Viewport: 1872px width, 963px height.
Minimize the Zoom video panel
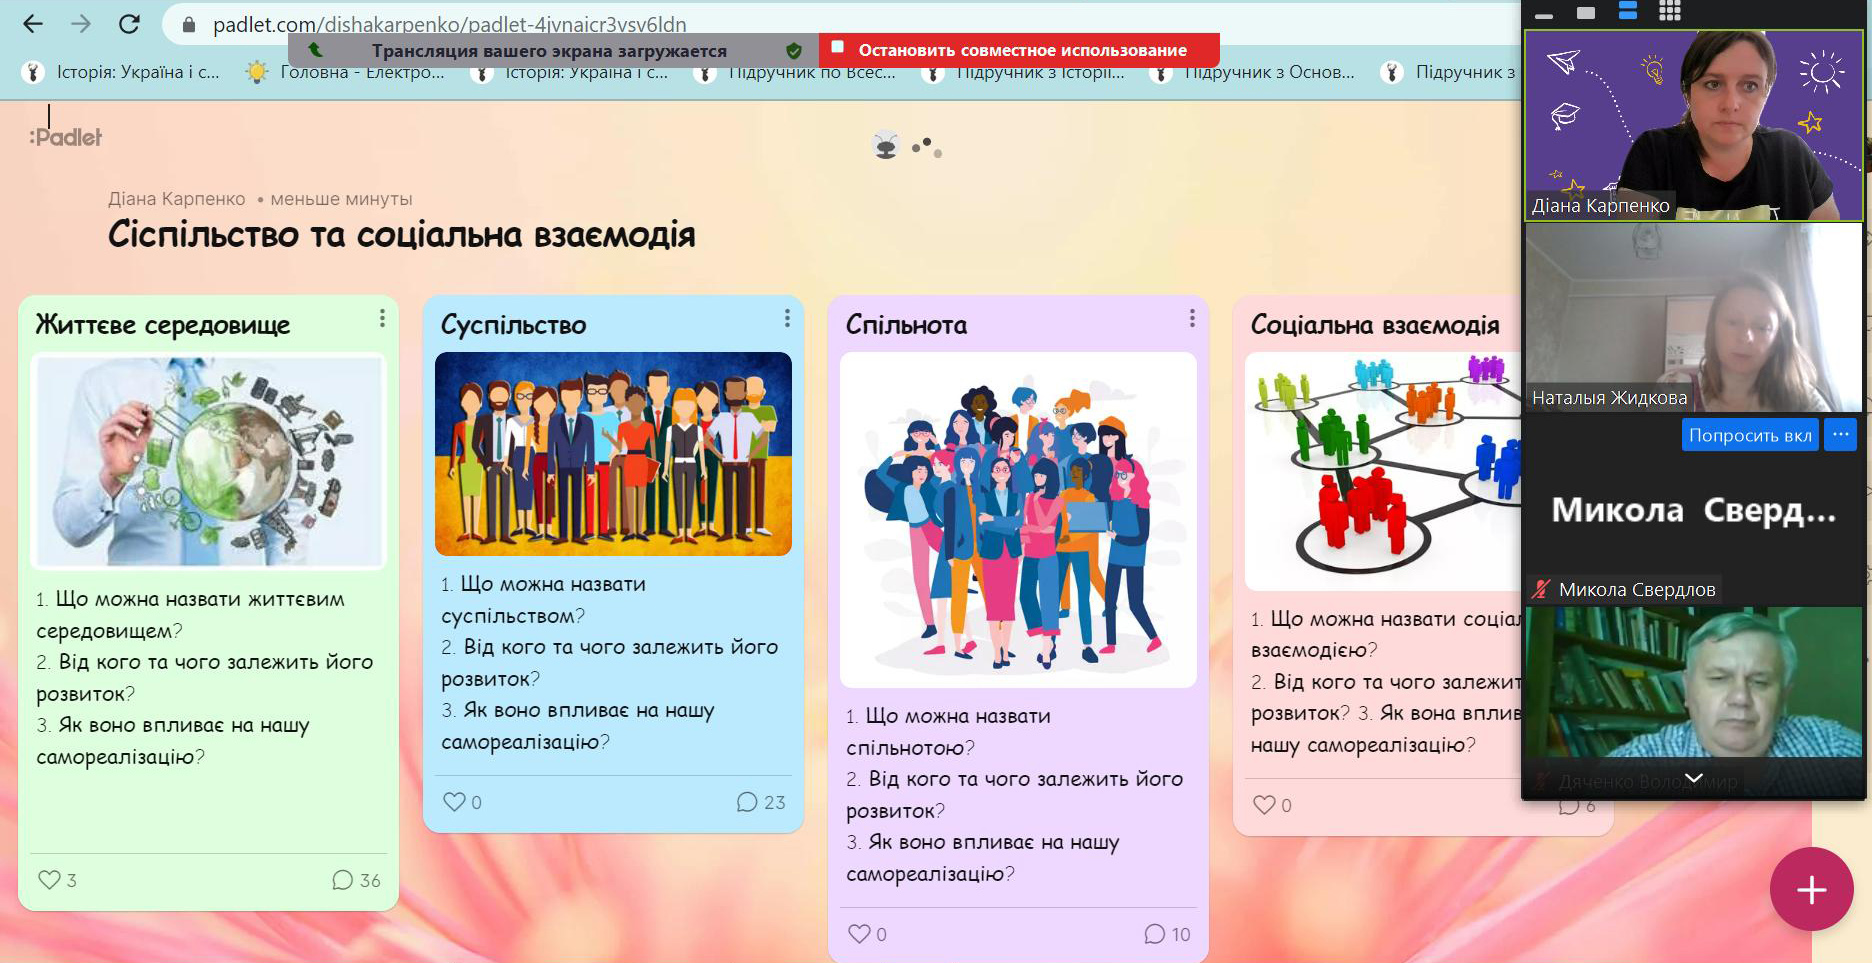coord(1544,15)
